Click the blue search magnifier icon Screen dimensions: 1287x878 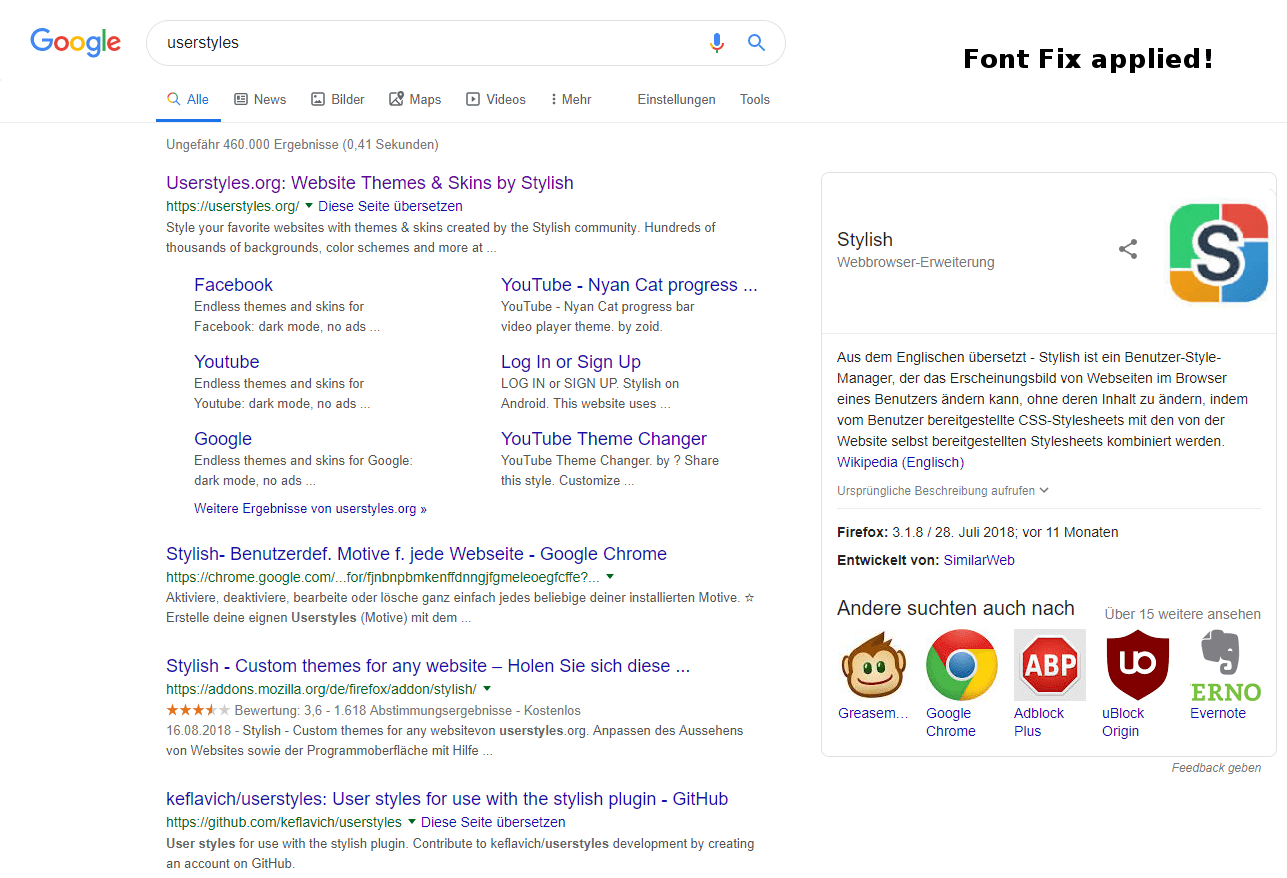click(757, 42)
